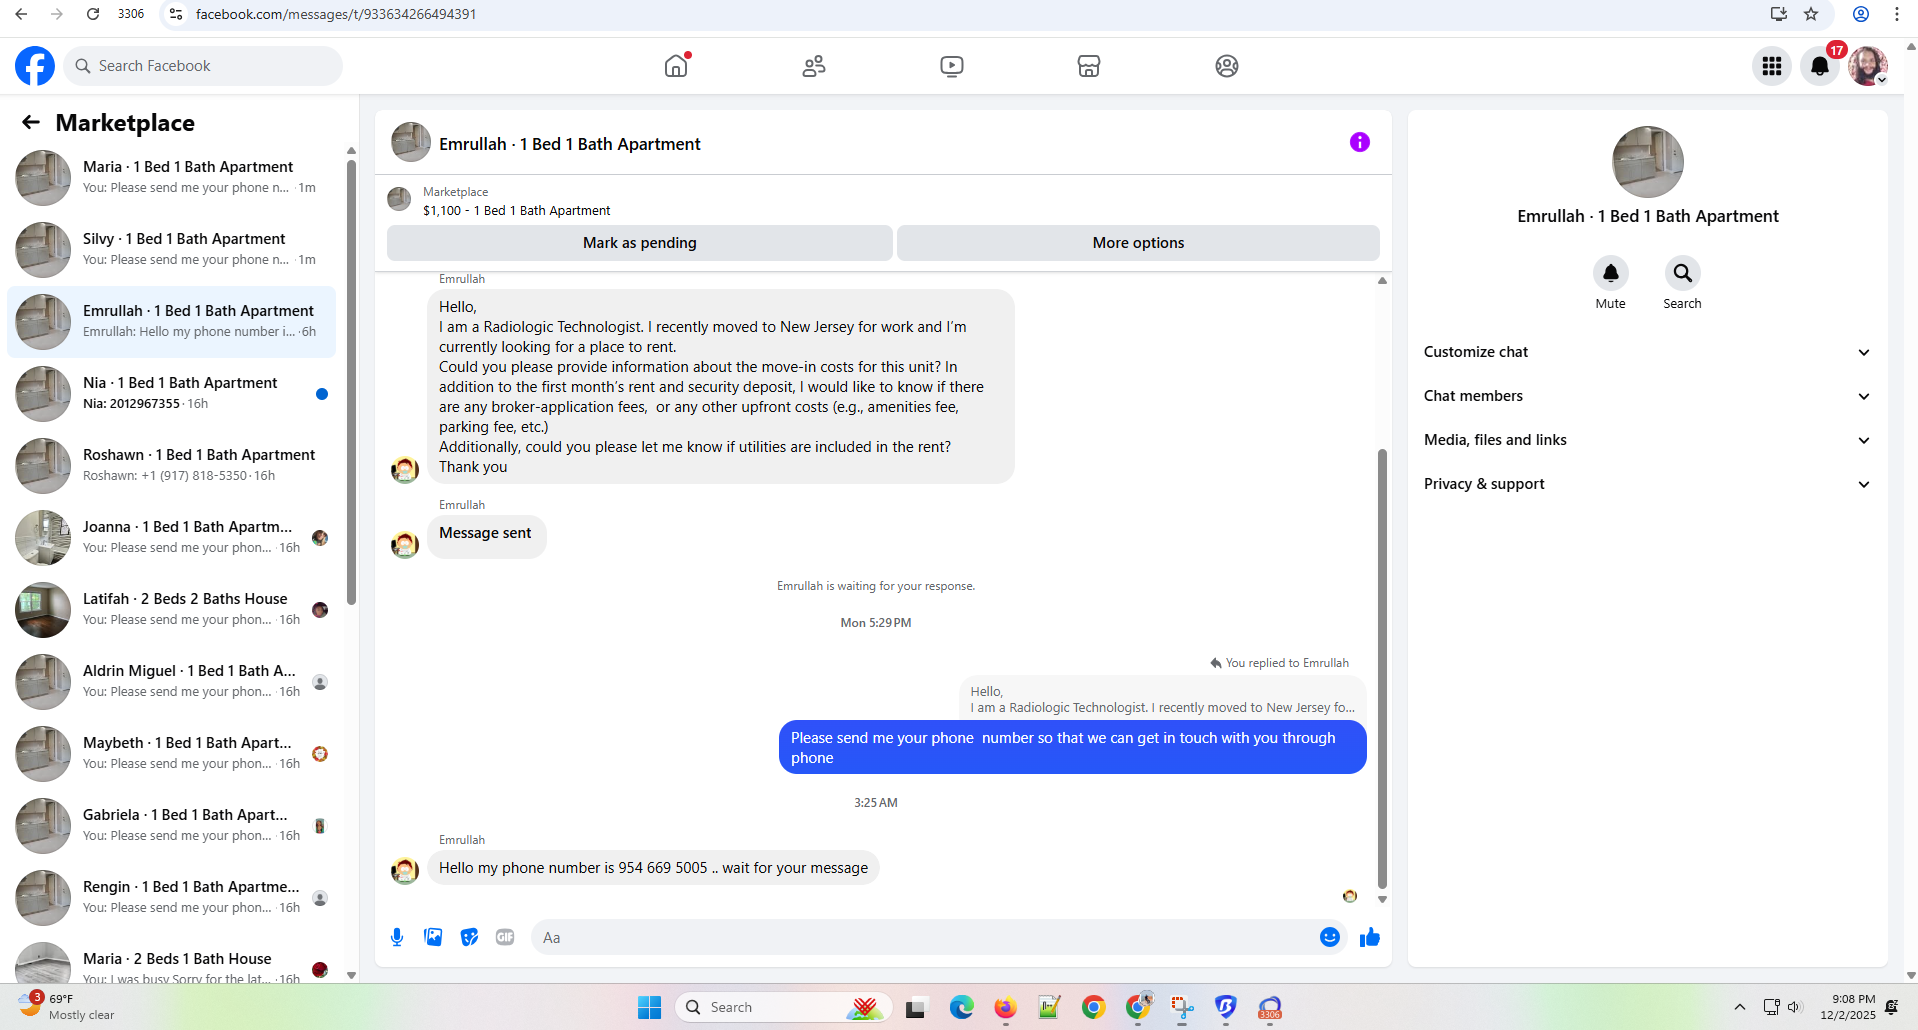Click the chat messages scrollbar
This screenshot has height=1030, width=1918.
[1382, 668]
